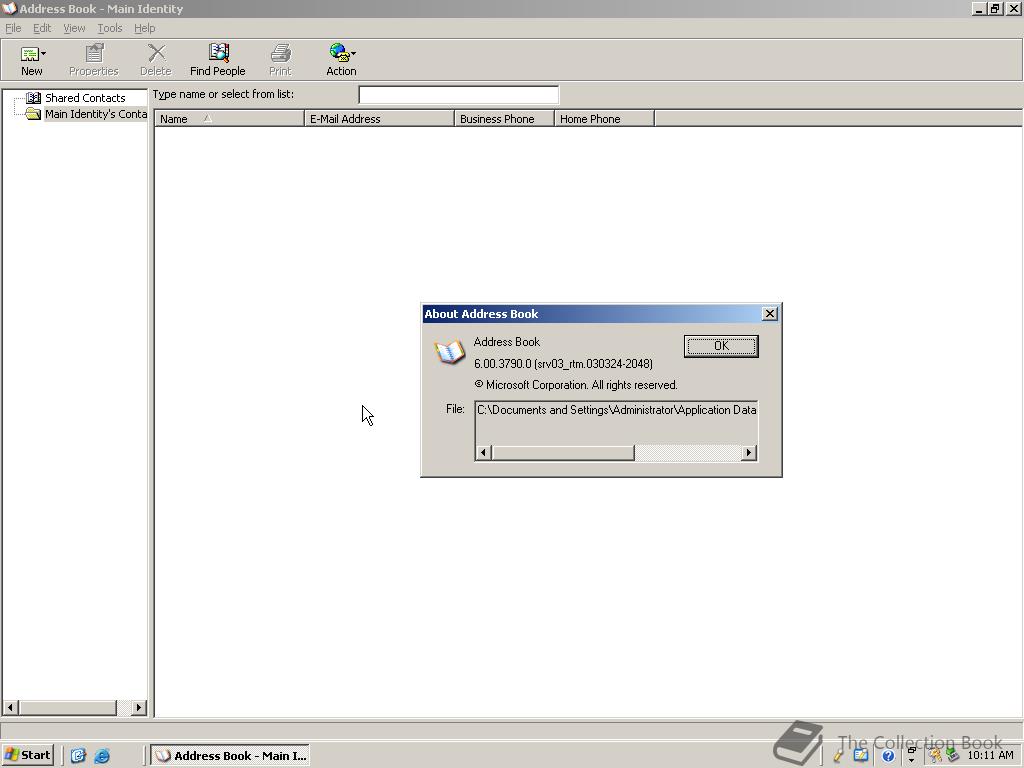Viewport: 1024px width, 768px height.
Task: Sort by the Business Phone column header
Action: (504, 119)
